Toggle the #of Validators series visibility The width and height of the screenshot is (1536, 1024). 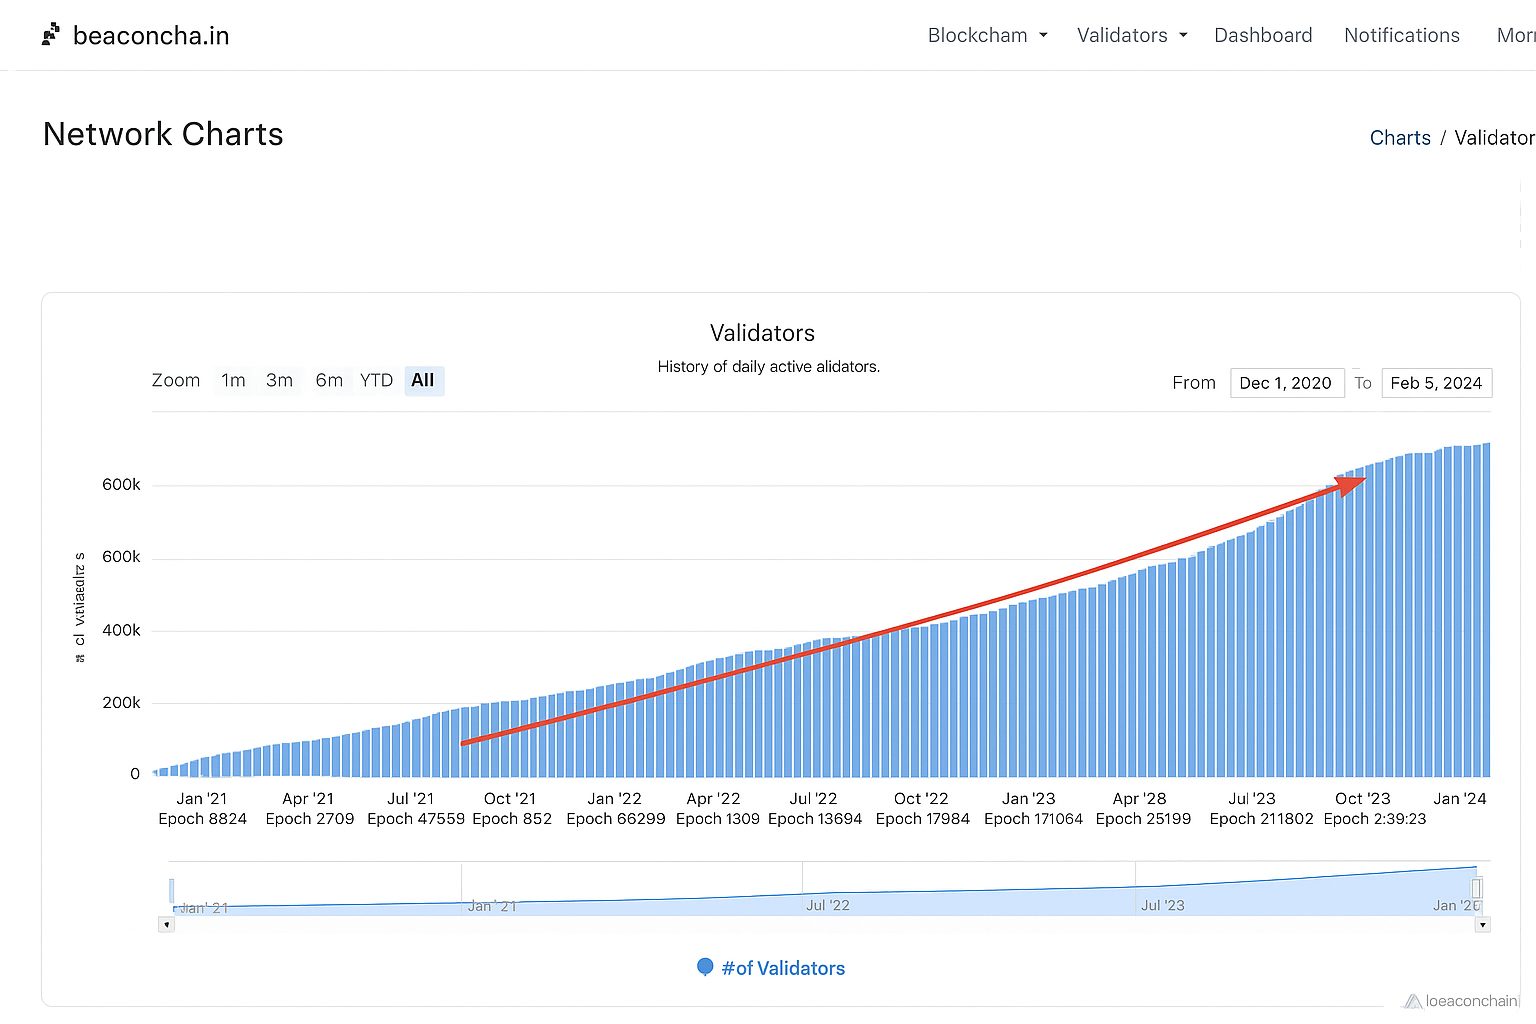point(782,967)
